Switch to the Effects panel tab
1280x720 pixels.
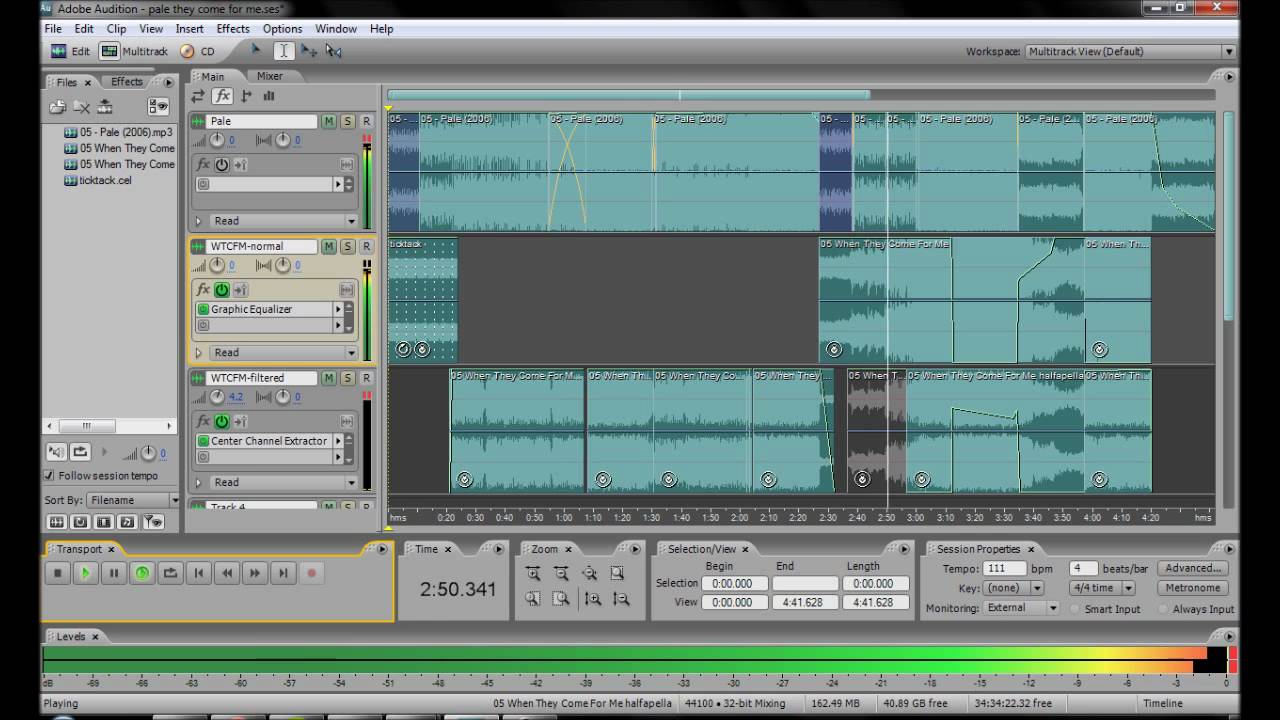[127, 82]
